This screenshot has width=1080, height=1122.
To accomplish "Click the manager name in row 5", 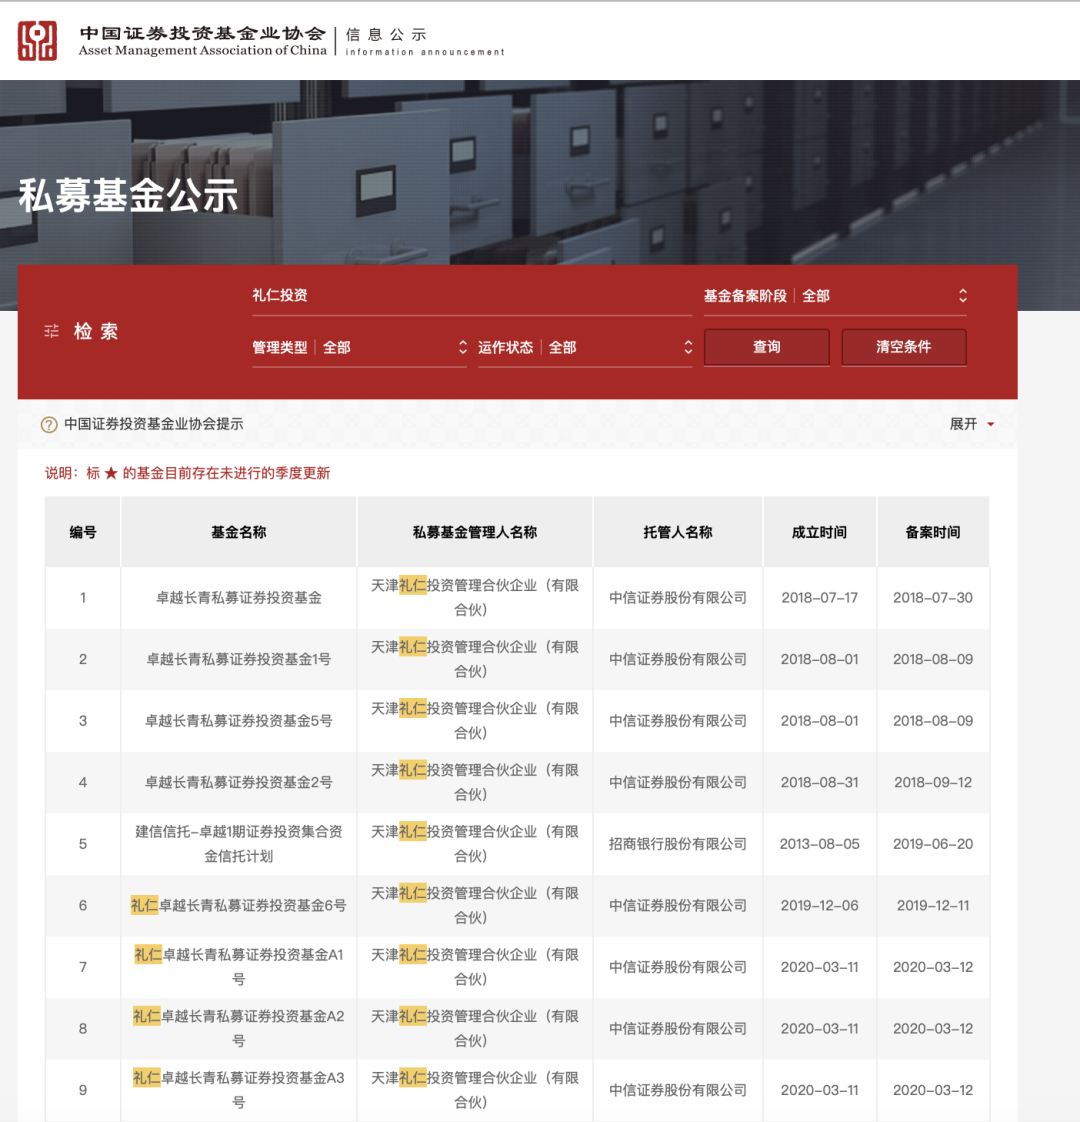I will [x=475, y=844].
